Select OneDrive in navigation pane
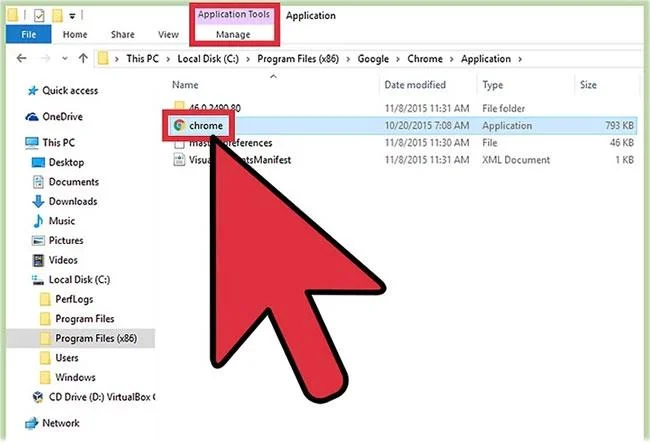The image size is (650, 444). [x=63, y=117]
